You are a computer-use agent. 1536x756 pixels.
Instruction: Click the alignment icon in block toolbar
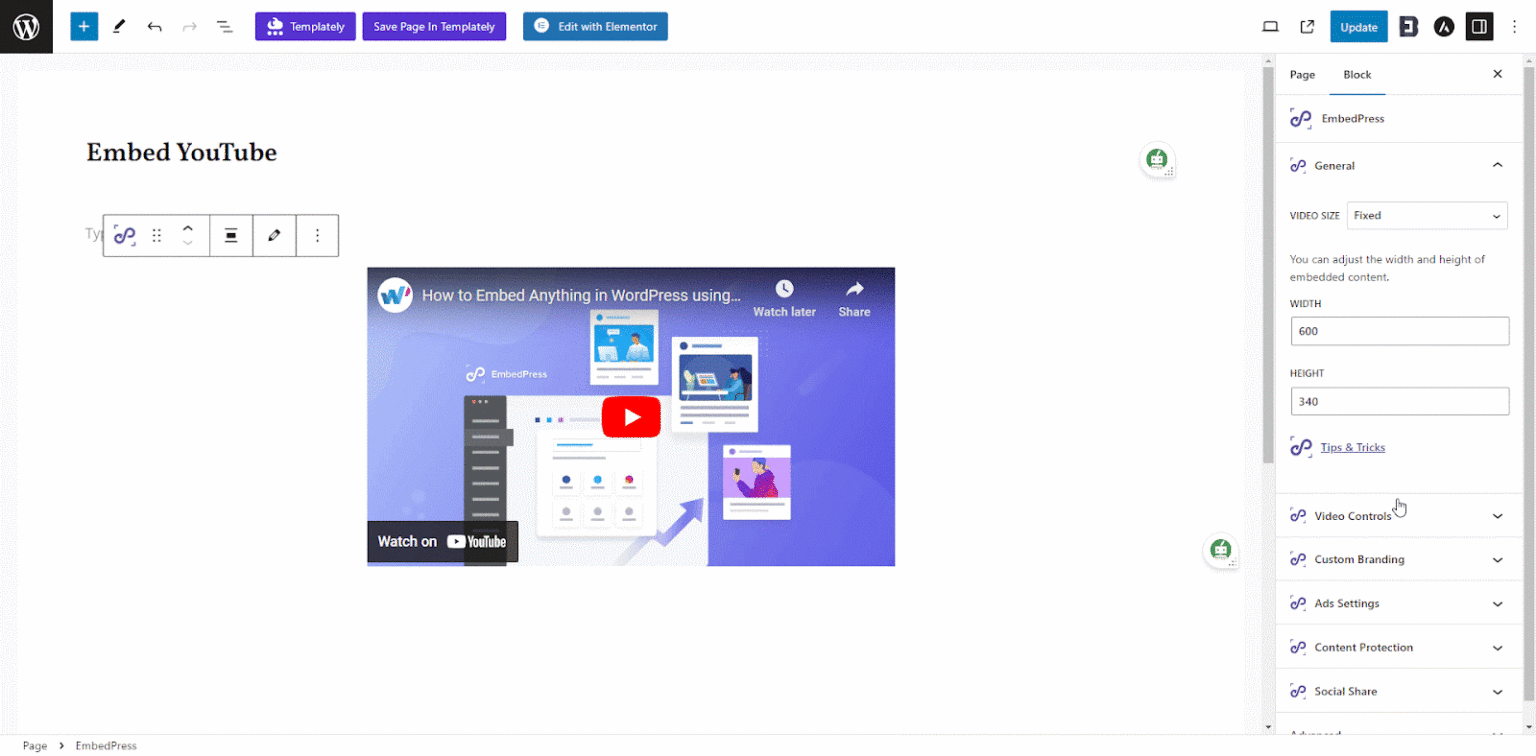click(231, 235)
